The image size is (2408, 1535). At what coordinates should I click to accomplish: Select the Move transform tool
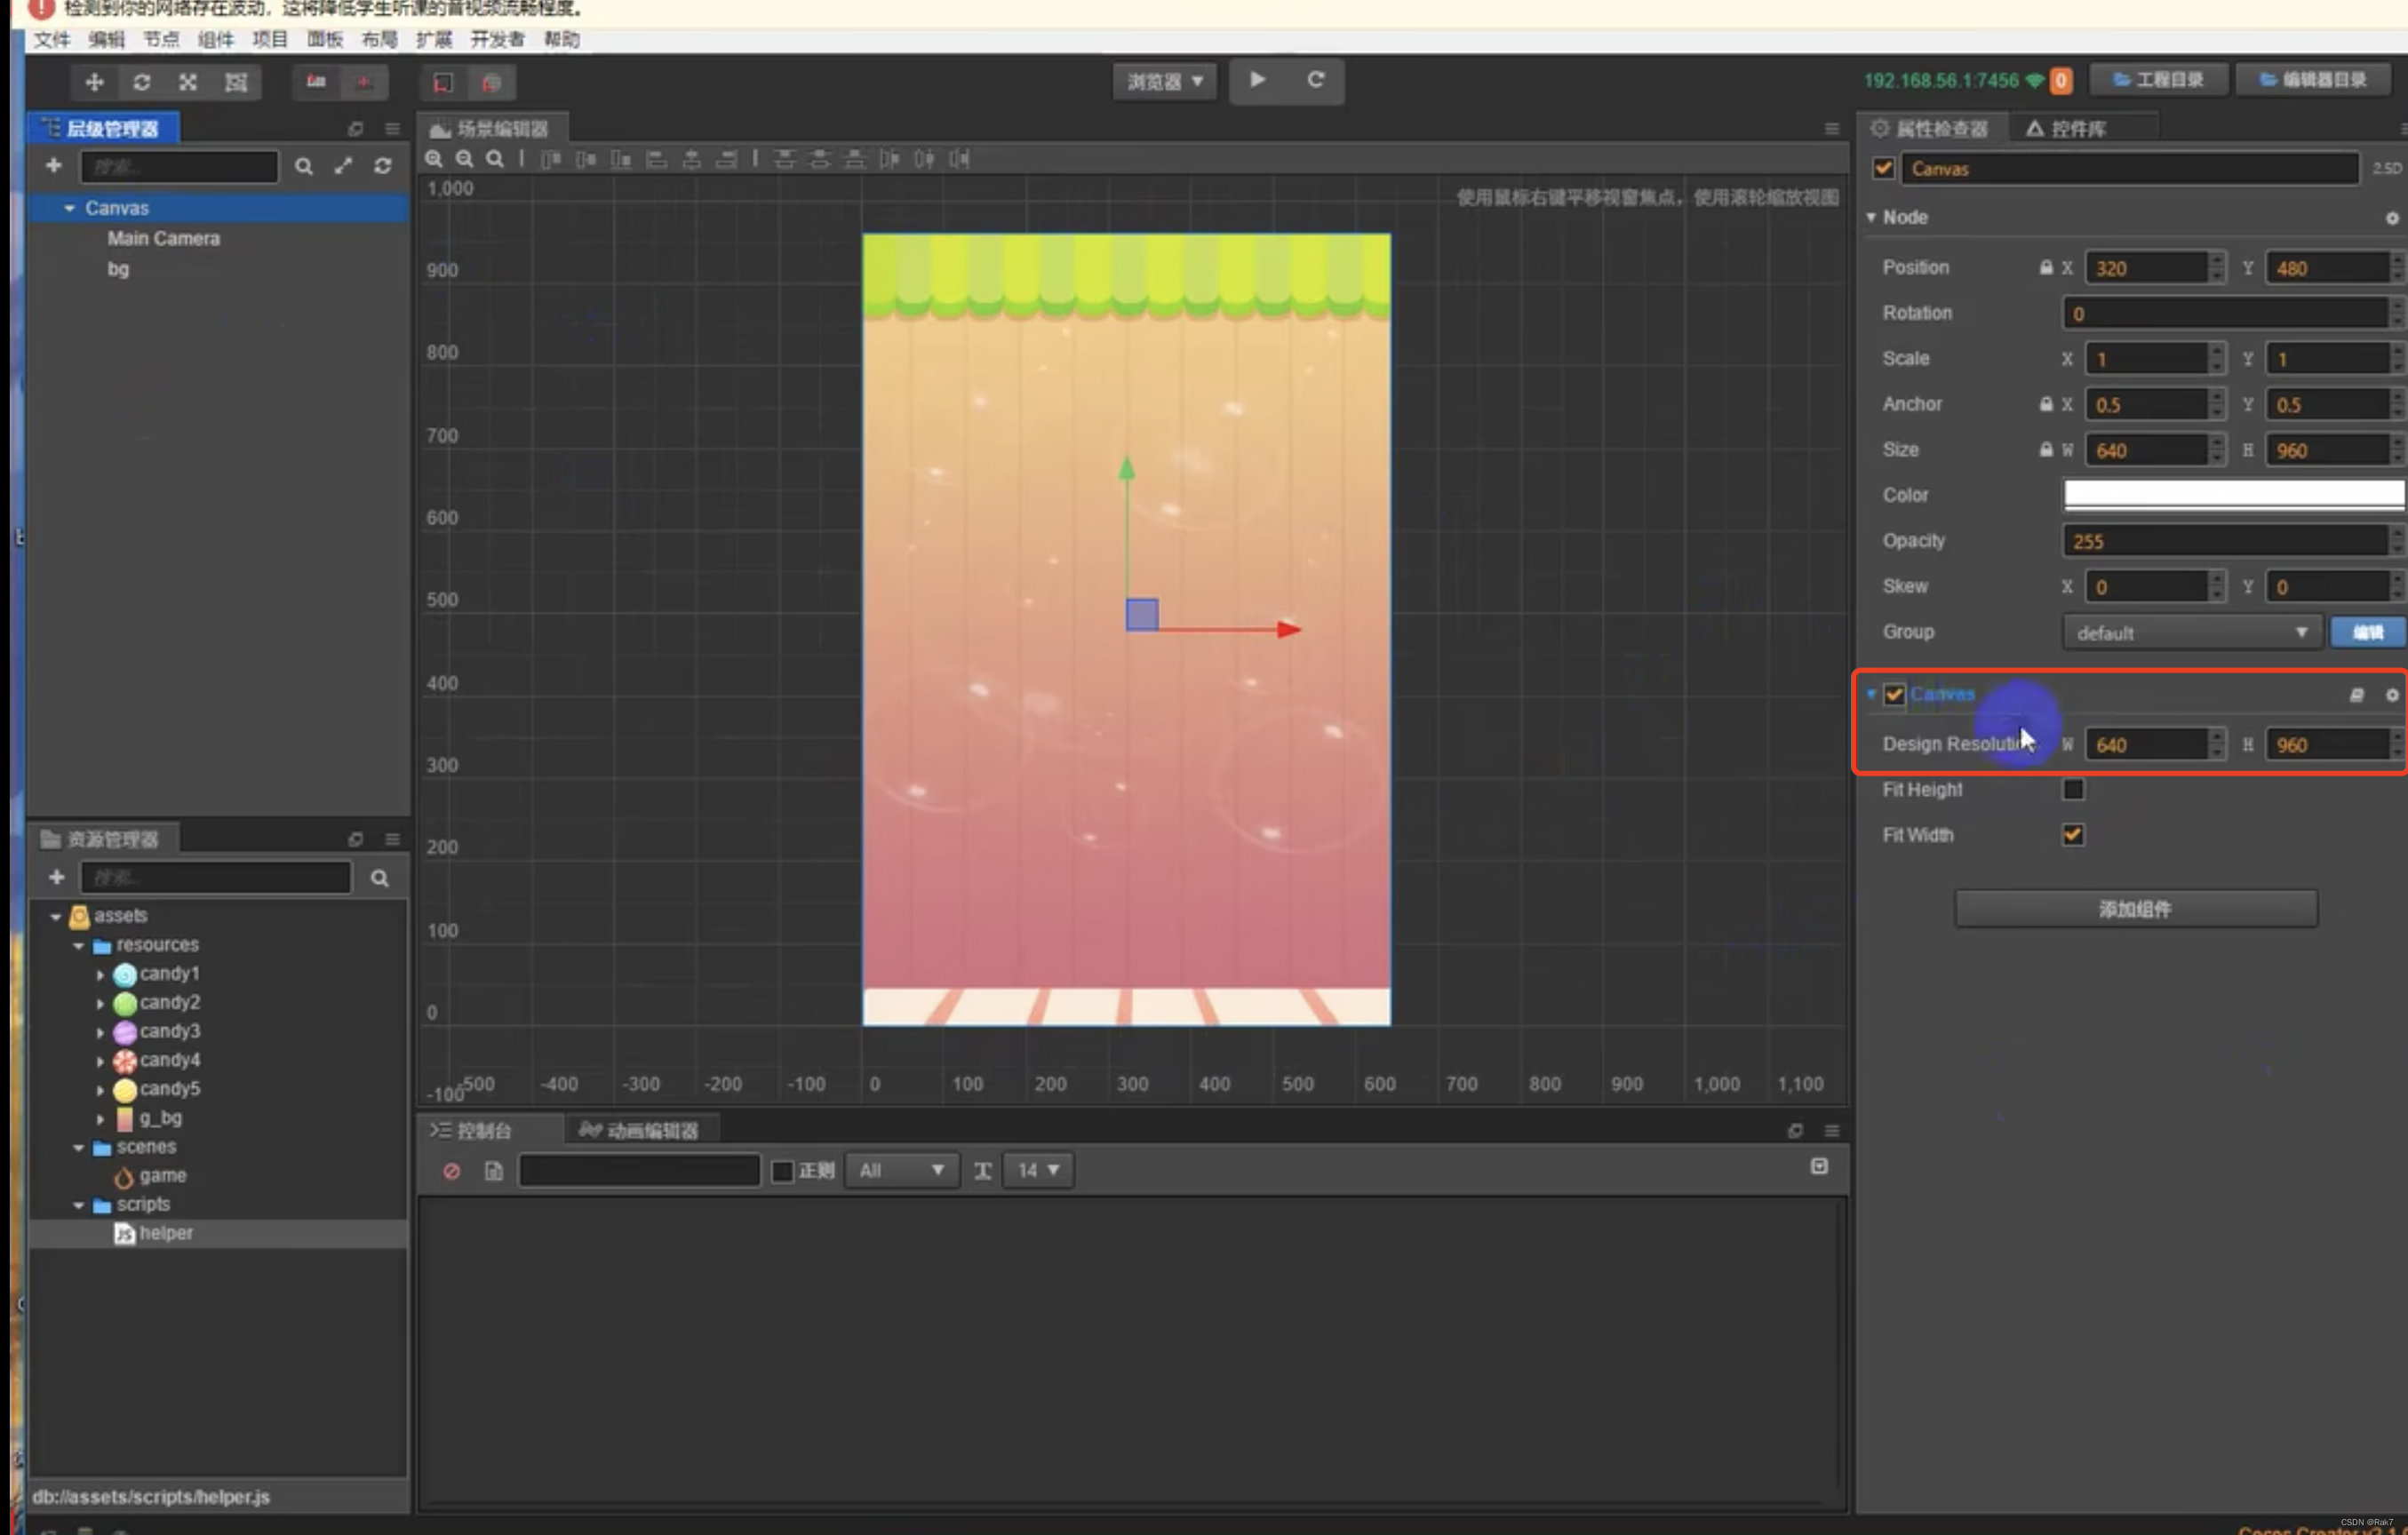point(93,82)
